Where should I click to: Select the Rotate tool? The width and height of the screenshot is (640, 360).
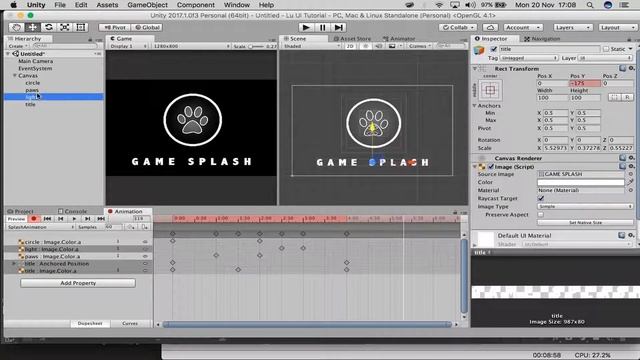point(49,27)
